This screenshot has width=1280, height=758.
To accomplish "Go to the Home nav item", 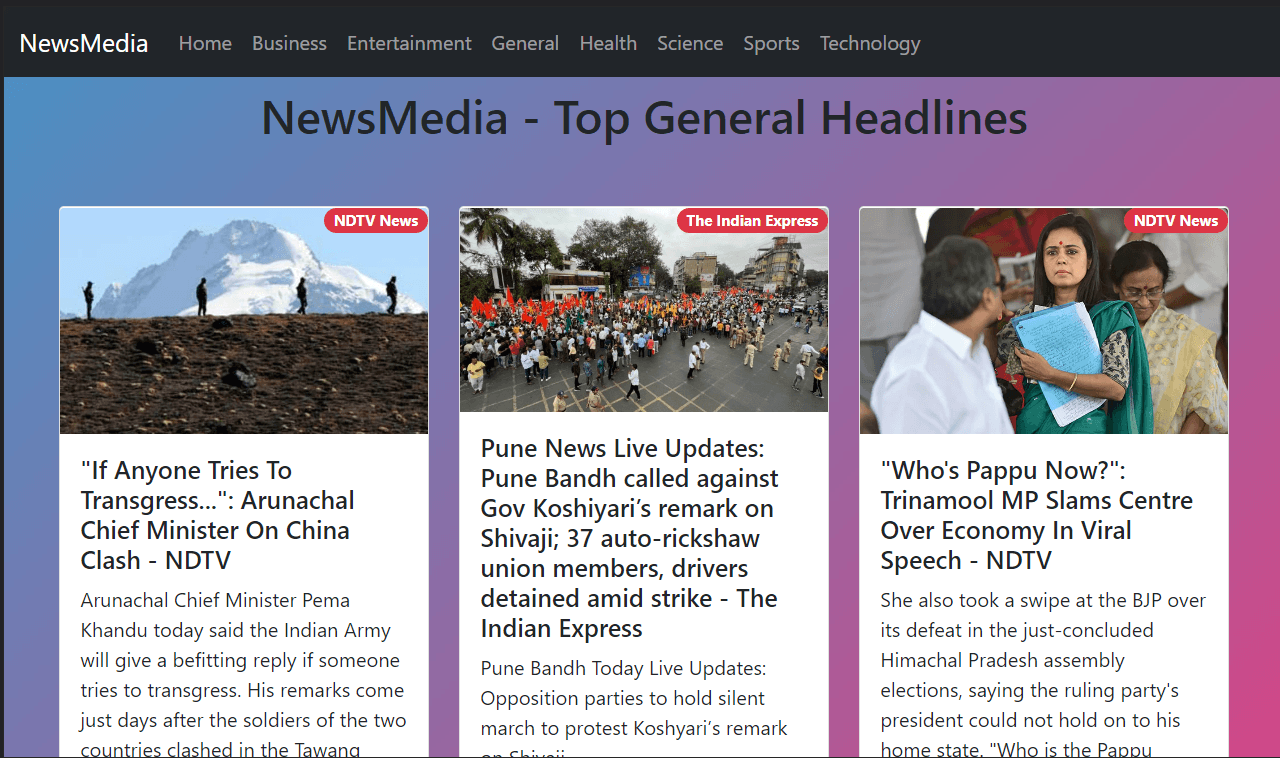I will point(205,43).
